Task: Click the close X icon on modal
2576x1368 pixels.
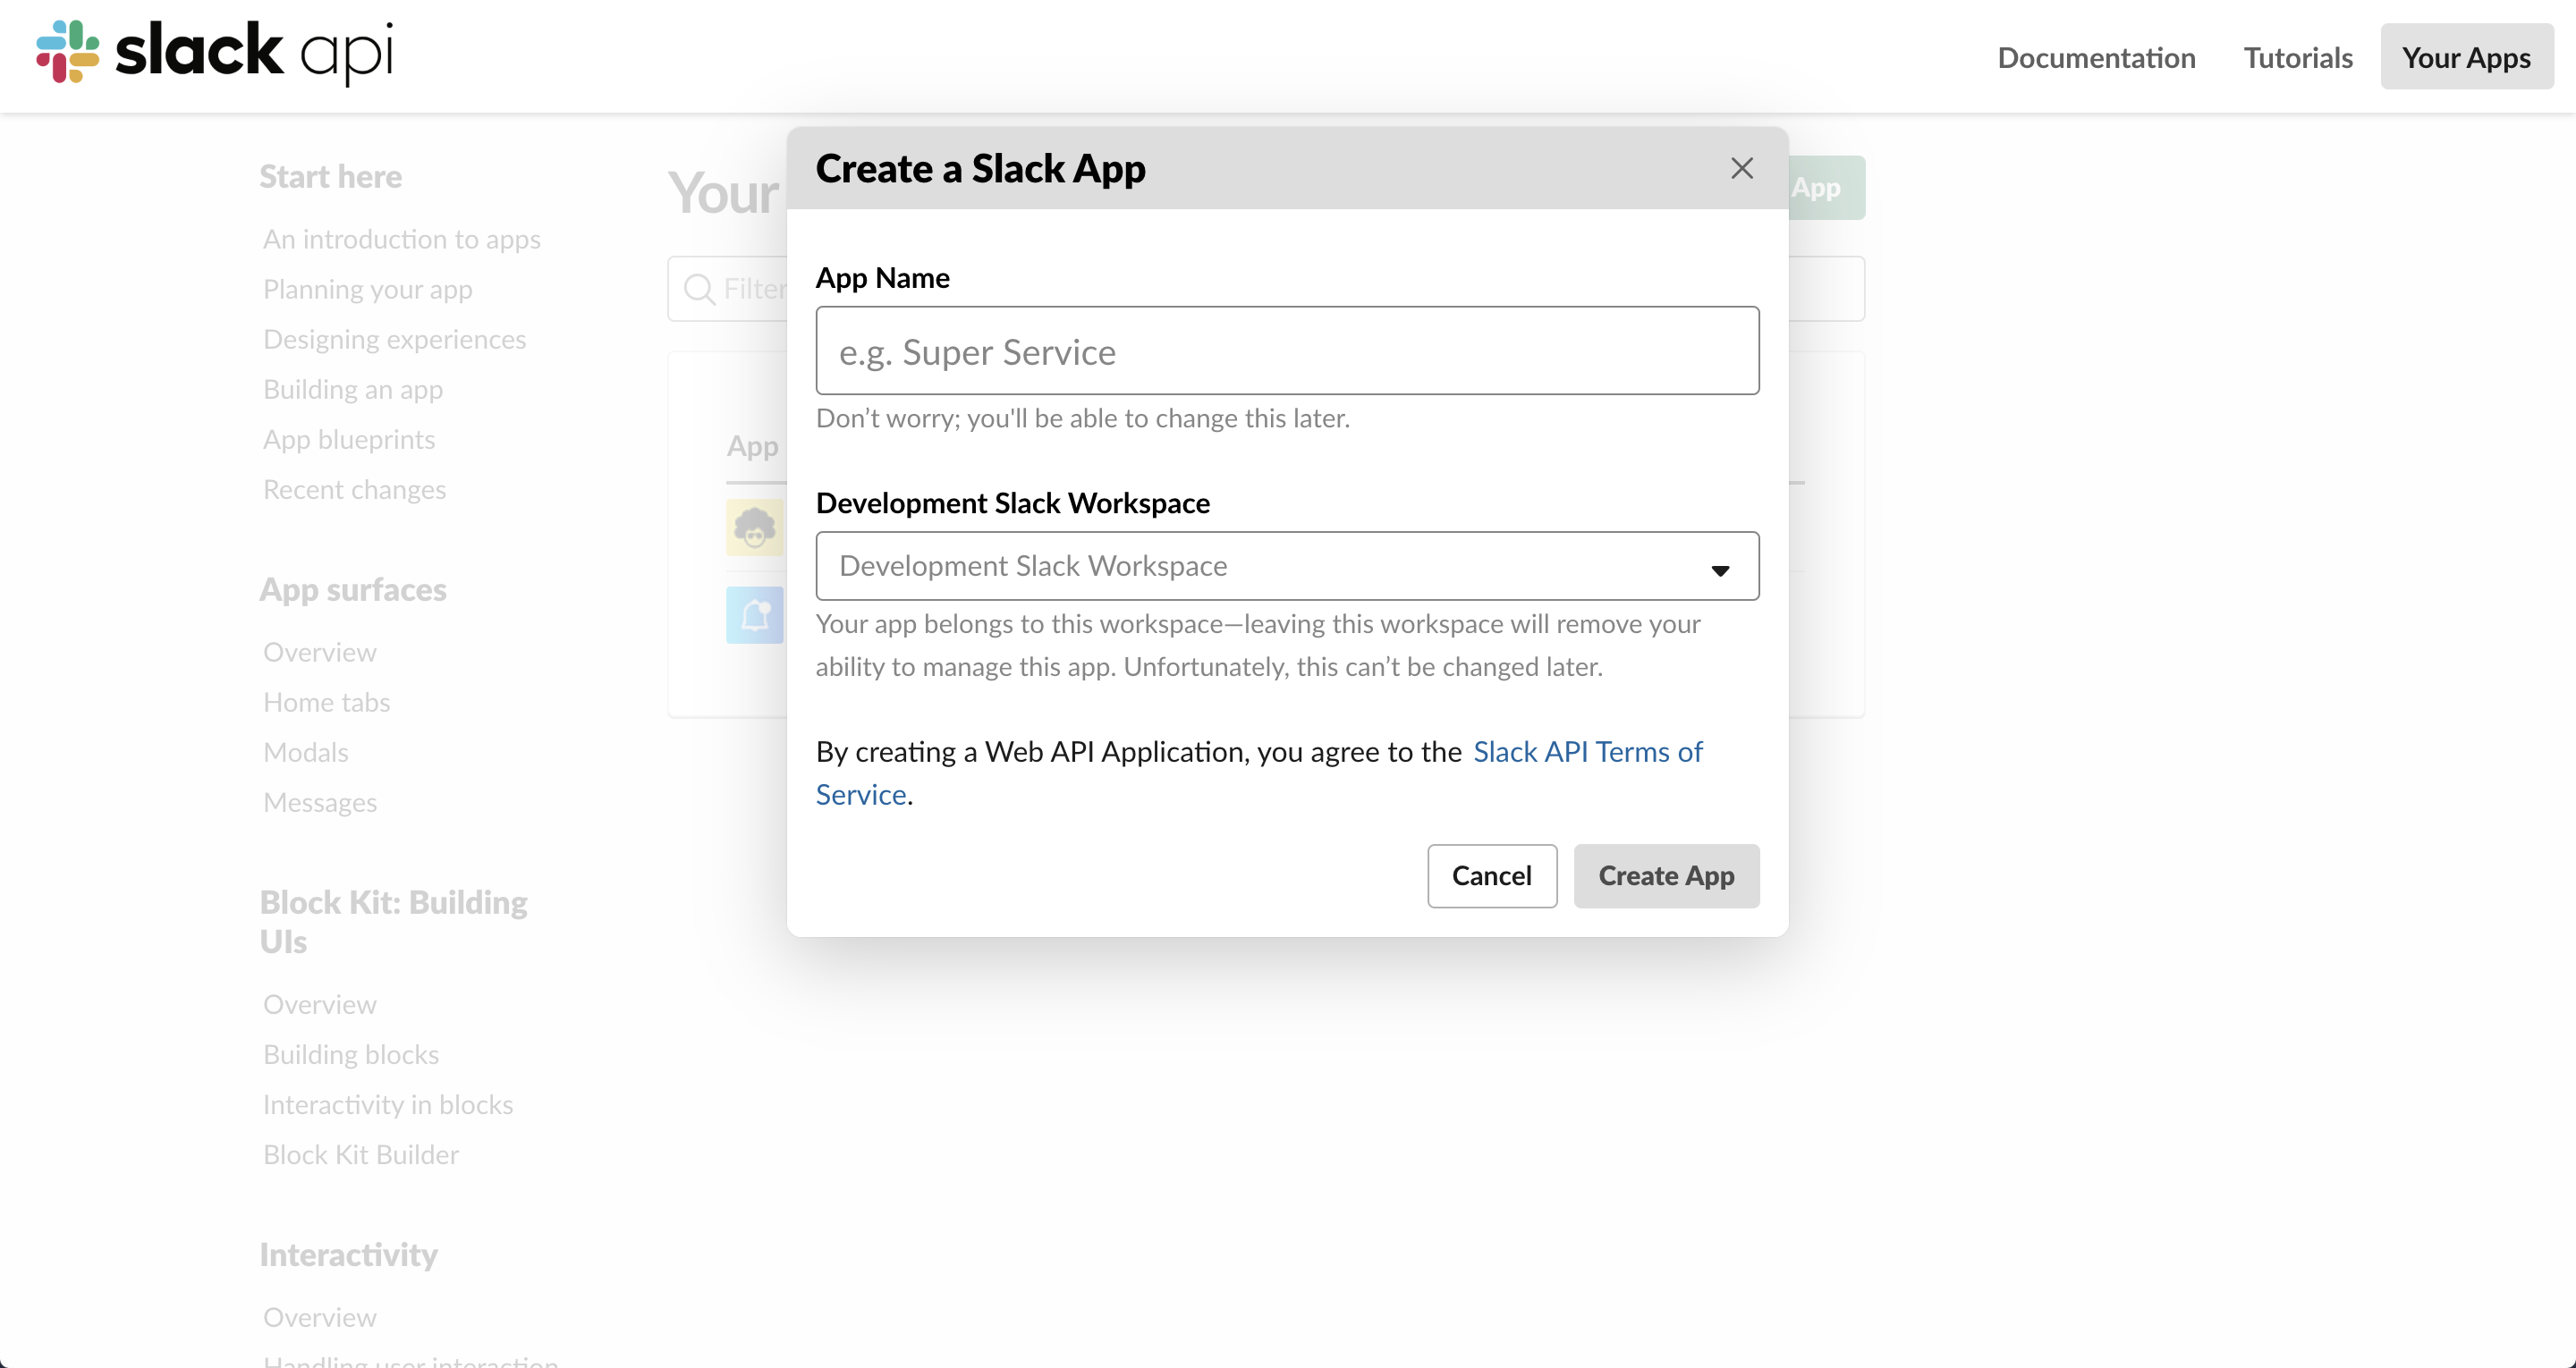Action: [1741, 167]
